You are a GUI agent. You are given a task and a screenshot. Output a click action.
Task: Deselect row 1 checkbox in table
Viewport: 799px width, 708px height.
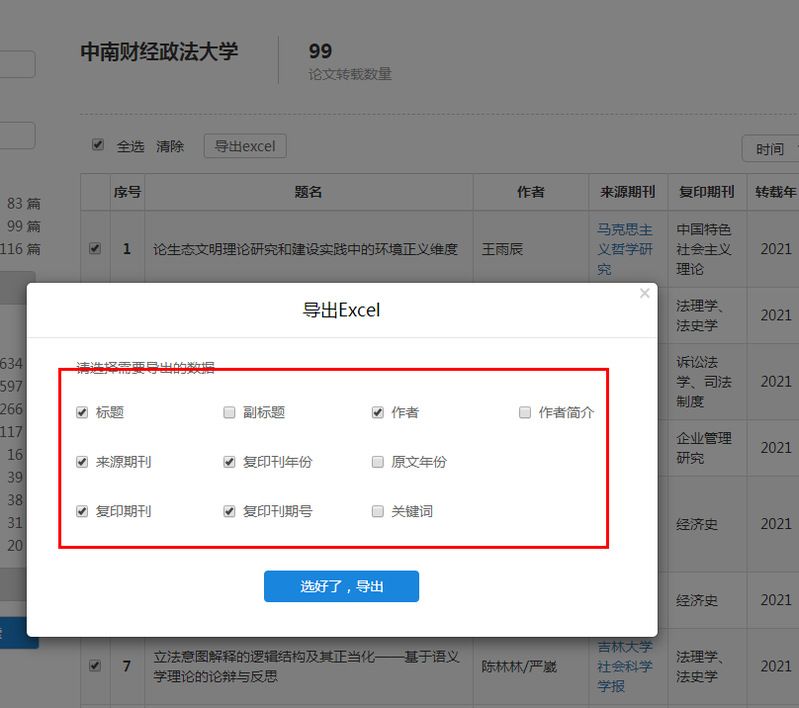(95, 248)
